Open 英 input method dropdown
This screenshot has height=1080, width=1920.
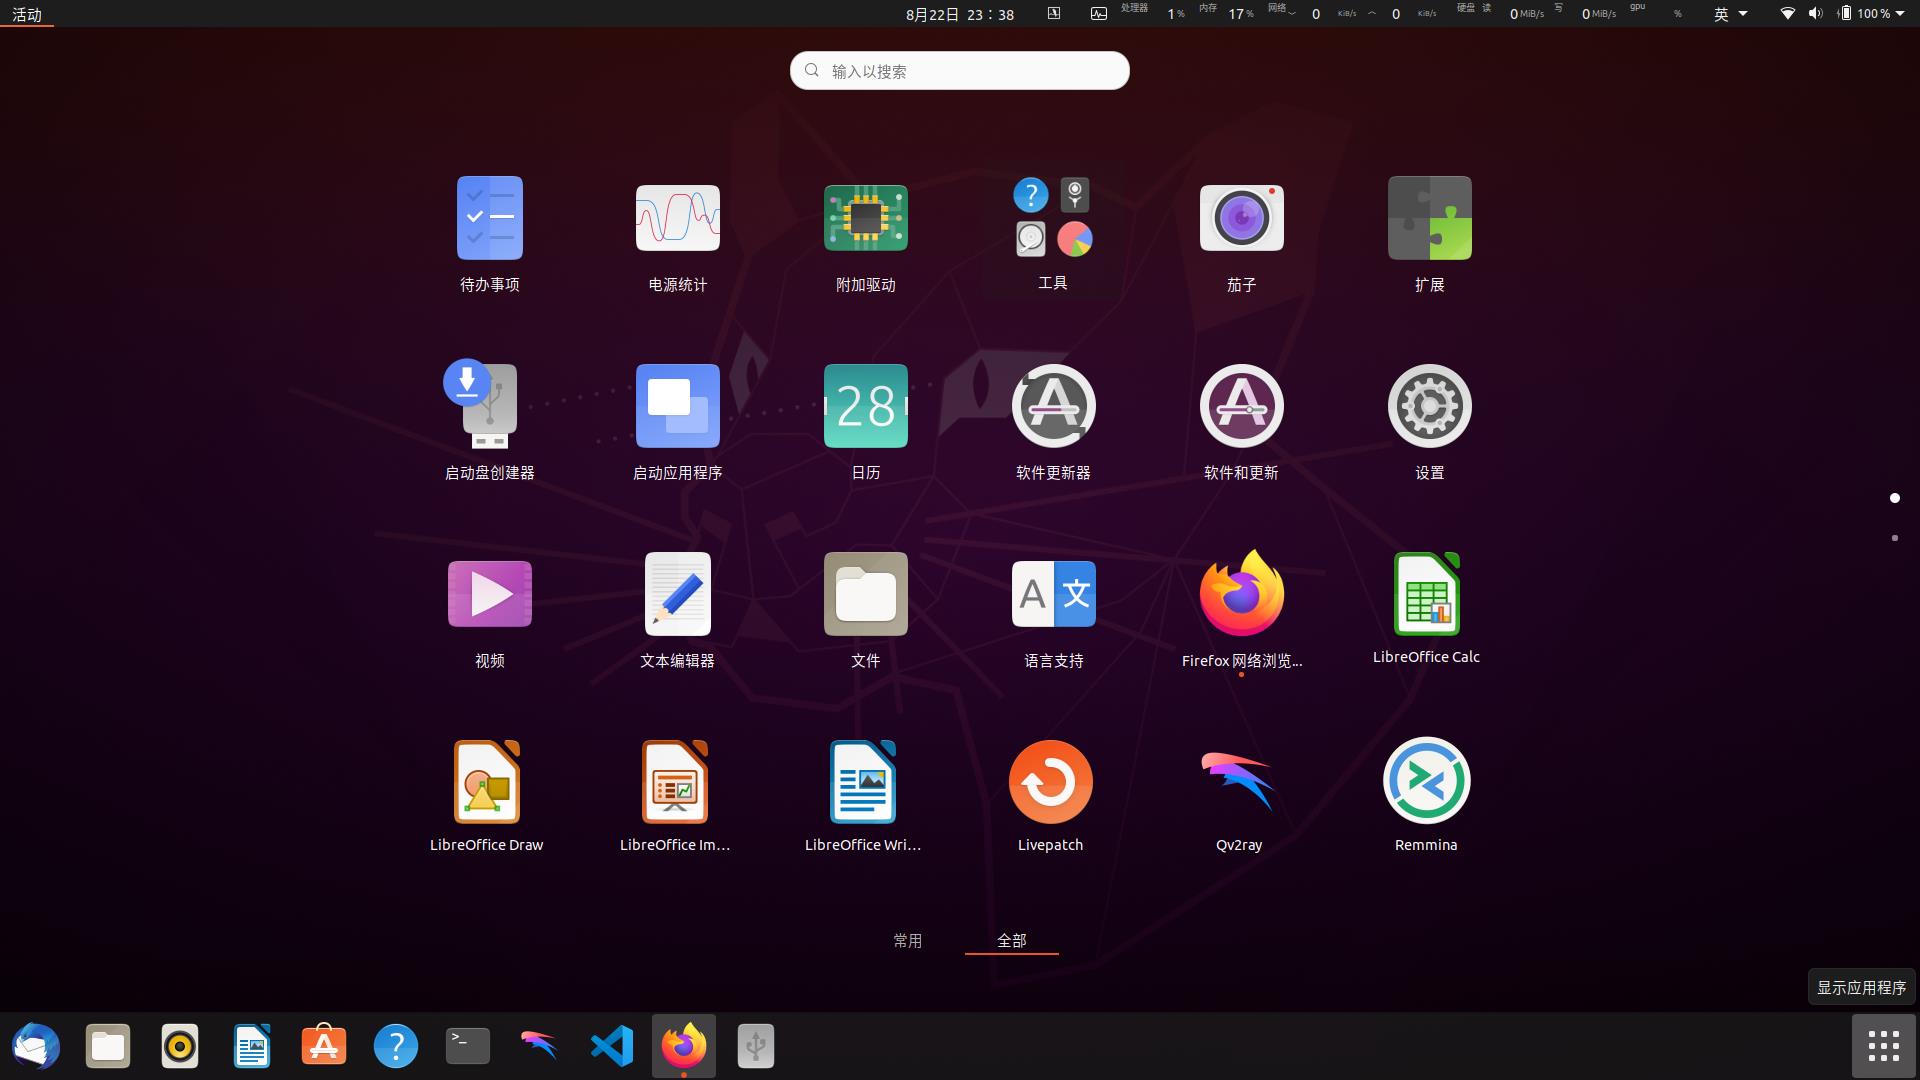pos(1730,14)
